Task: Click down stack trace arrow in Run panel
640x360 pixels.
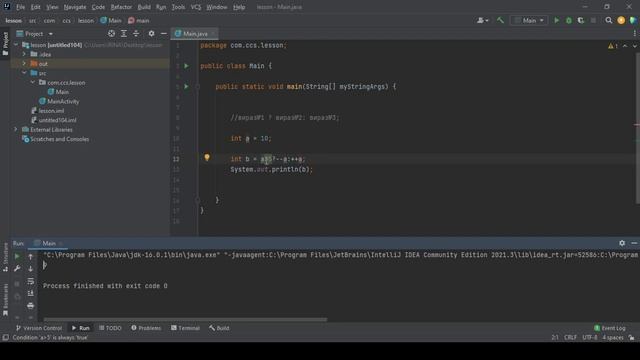Action: coord(30,269)
